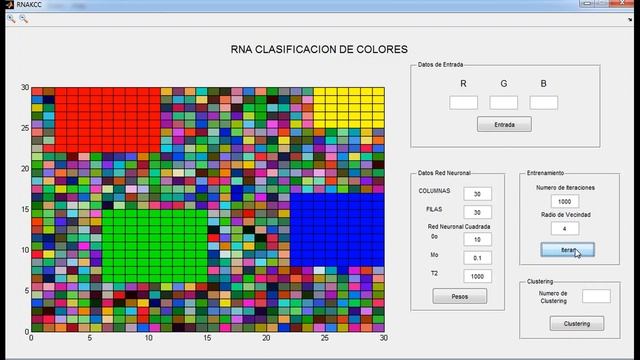Click the RNAKCC window title text

pos(29,4)
